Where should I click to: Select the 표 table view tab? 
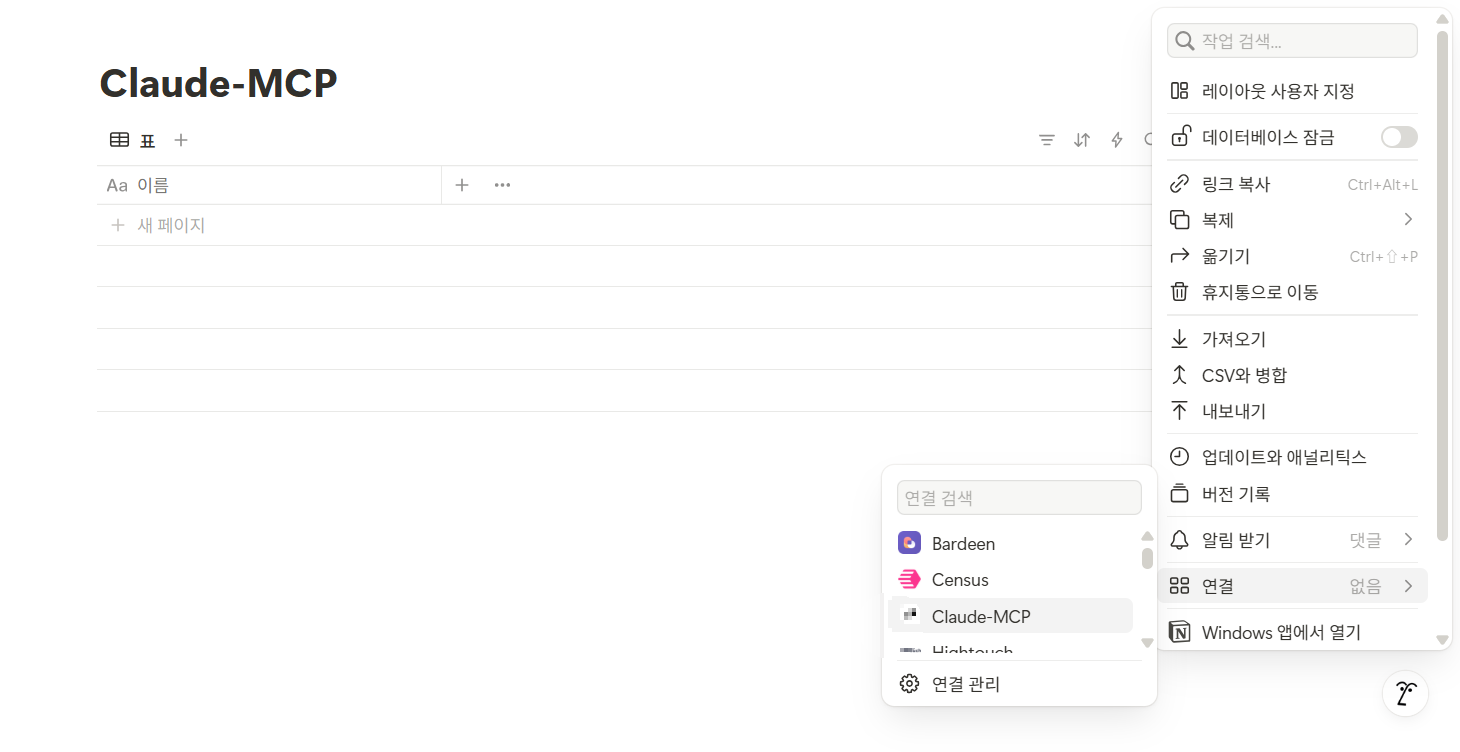click(x=133, y=140)
